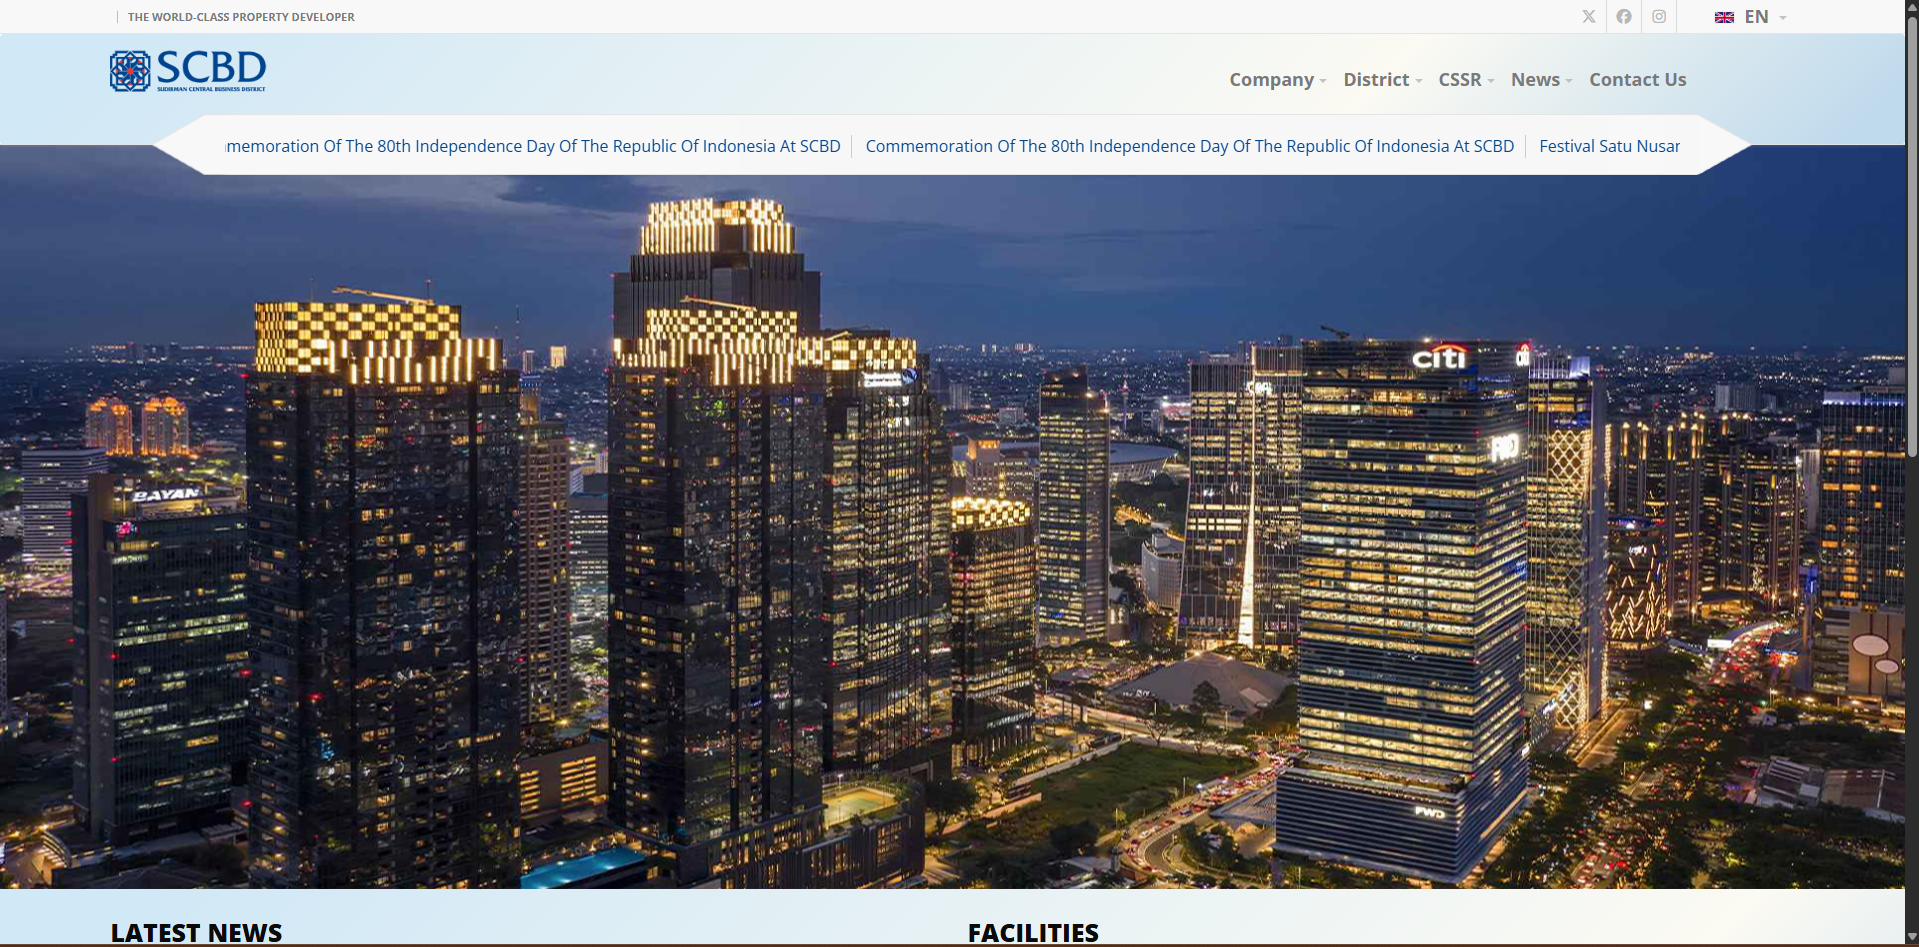Screen dimensions: 1919x947
Task: Expand the District dropdown menu
Action: 1382,80
